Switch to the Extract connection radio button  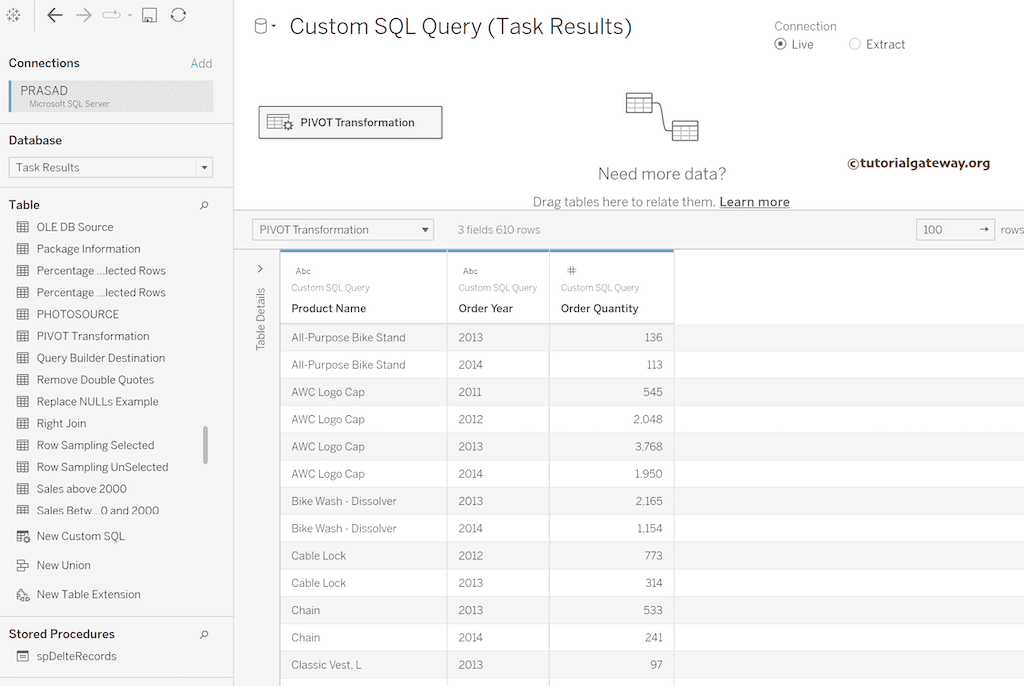pyautogui.click(x=855, y=44)
